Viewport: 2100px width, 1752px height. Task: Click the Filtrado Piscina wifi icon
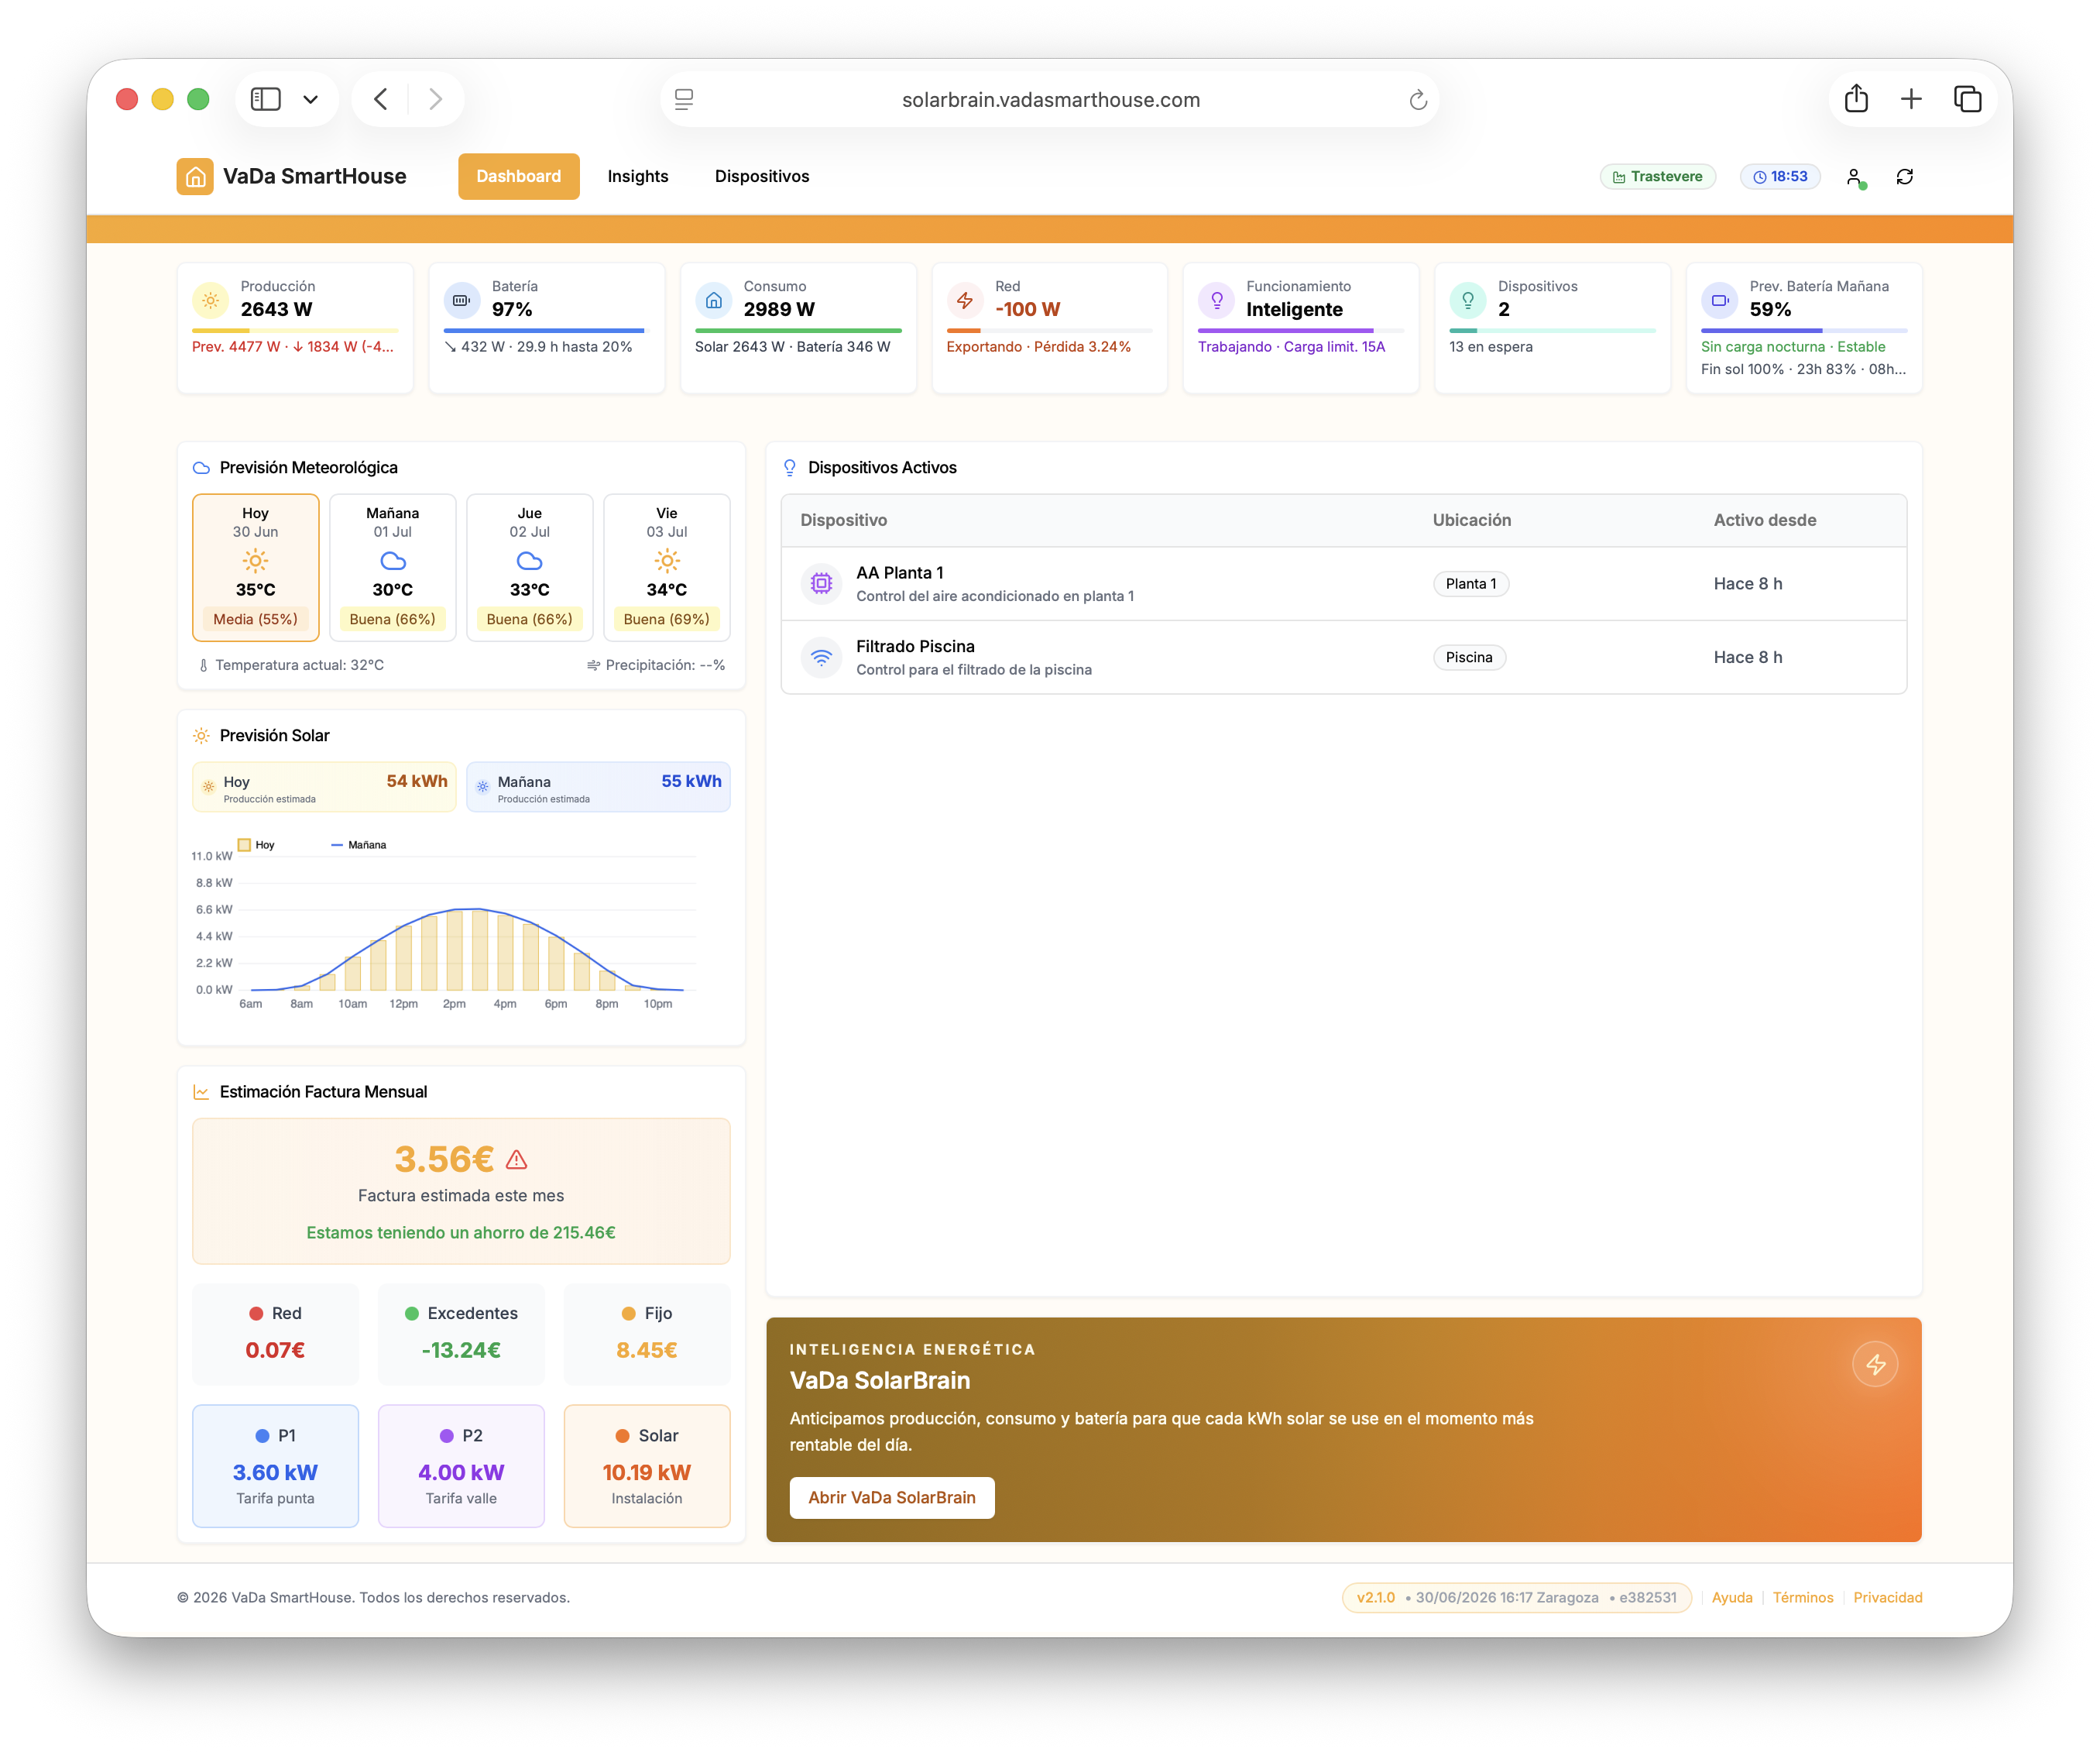[x=821, y=657]
